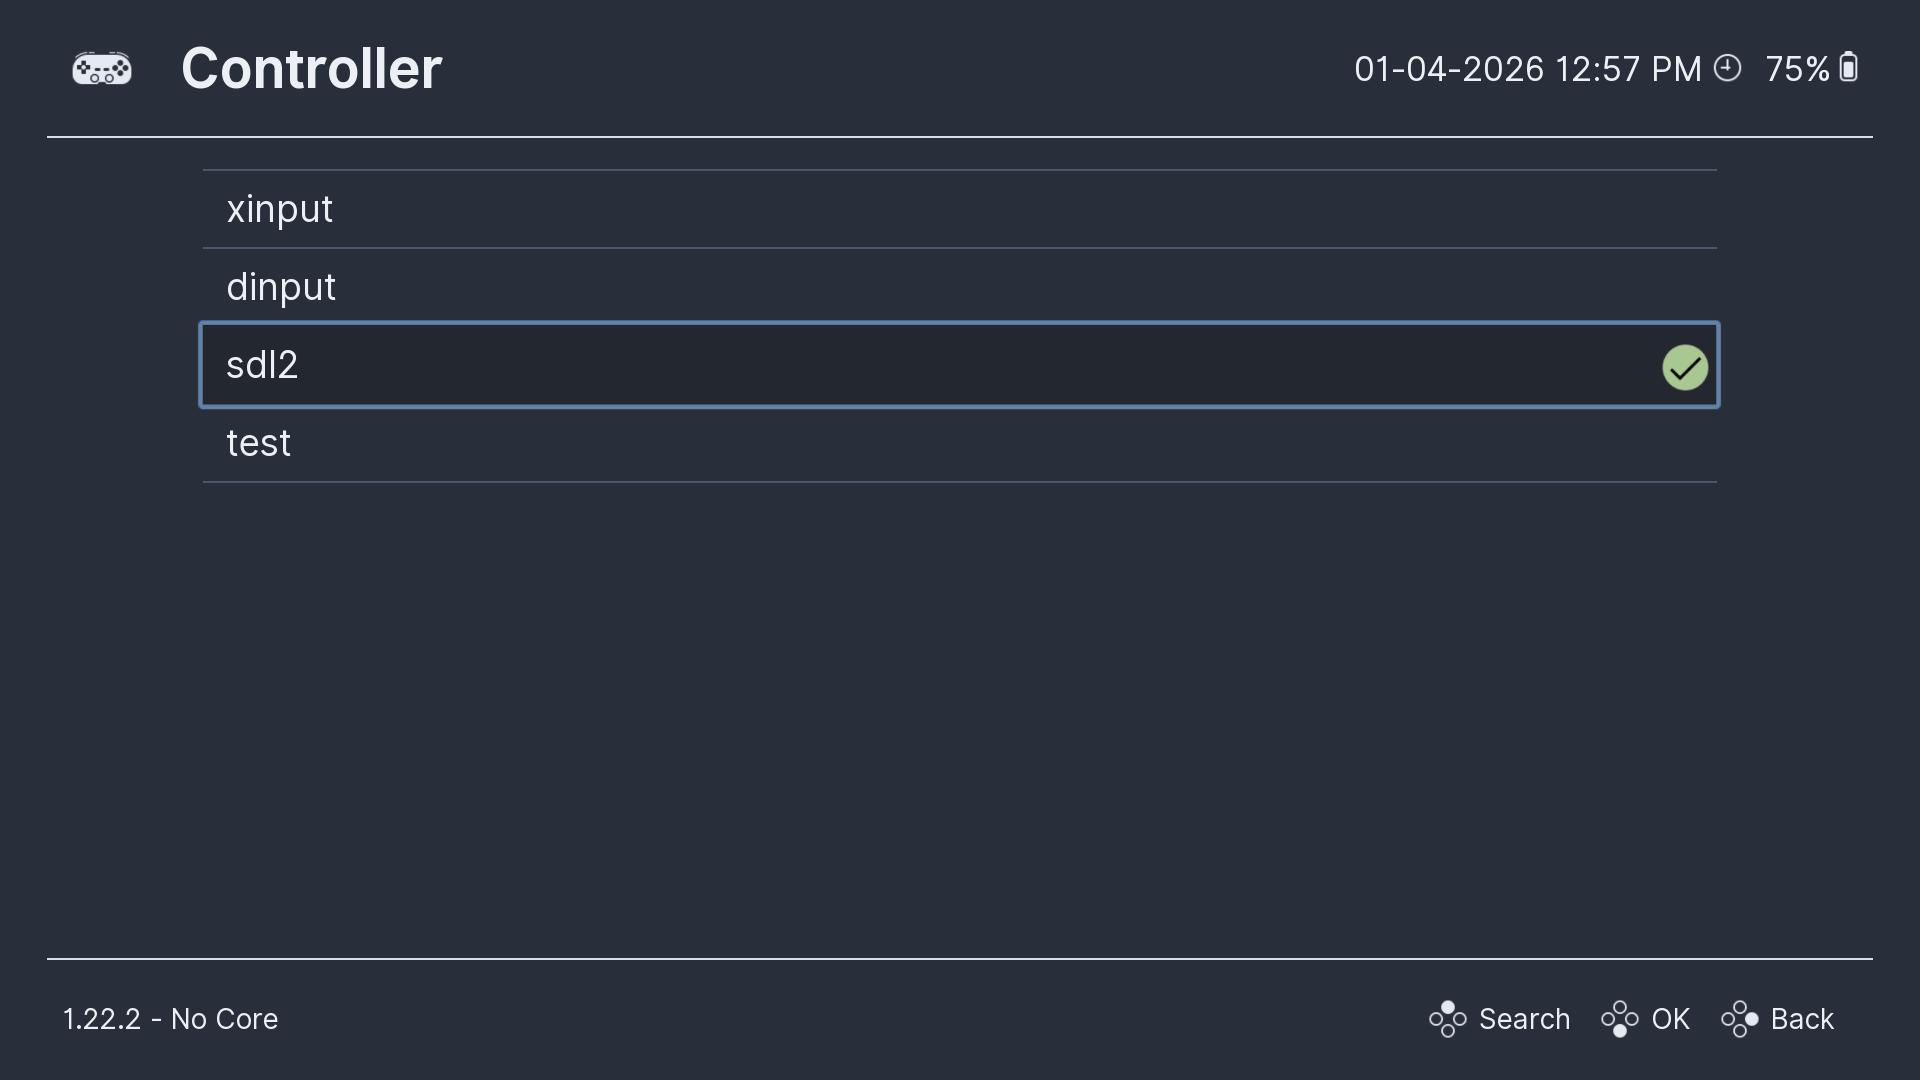Viewport: 1920px width, 1080px height.
Task: Click the 1.22.2 - No Core version text
Action: [x=170, y=1019]
